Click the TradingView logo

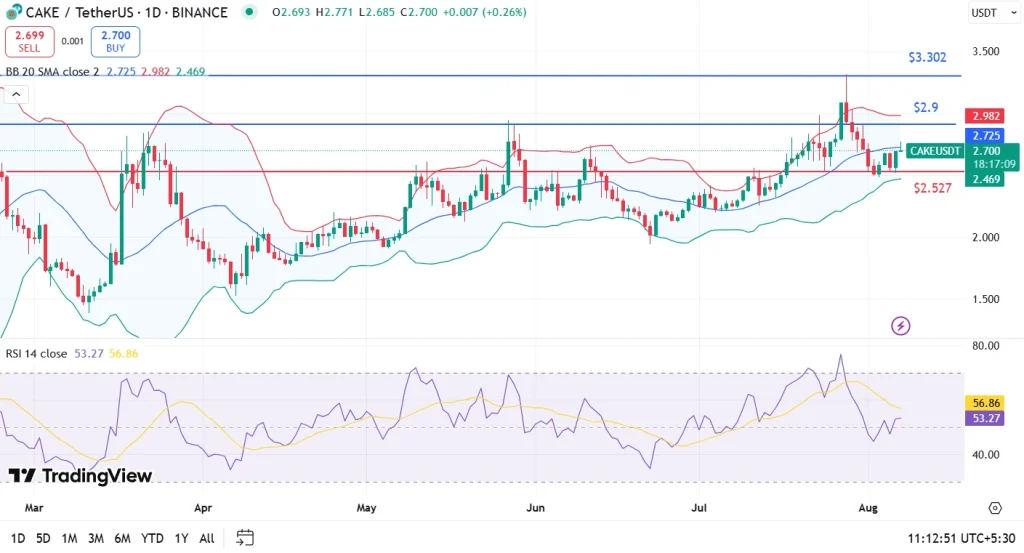point(80,476)
